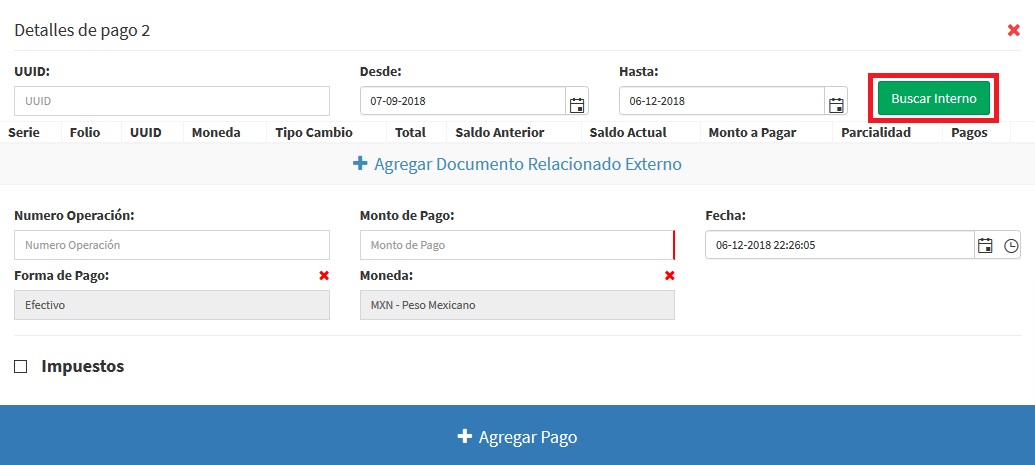Image resolution: width=1035 pixels, height=465 pixels.
Task: Clear the Moneda selection with red X
Action: 669,276
